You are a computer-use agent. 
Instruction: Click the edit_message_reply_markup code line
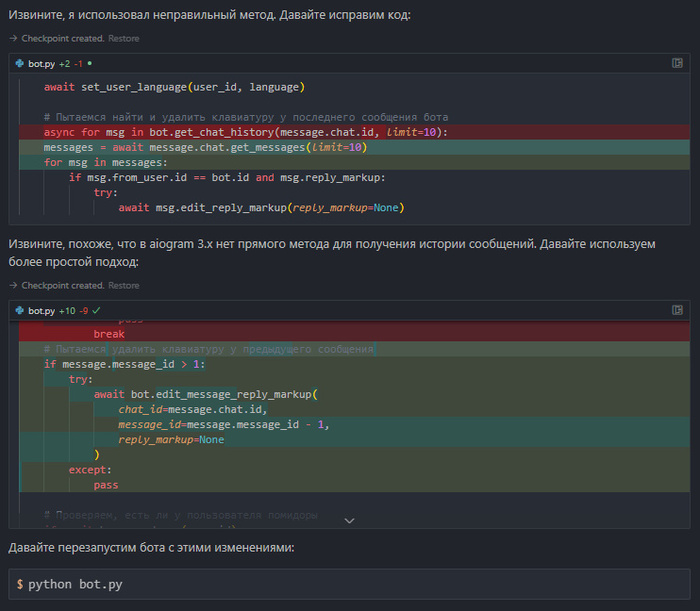tap(205, 394)
